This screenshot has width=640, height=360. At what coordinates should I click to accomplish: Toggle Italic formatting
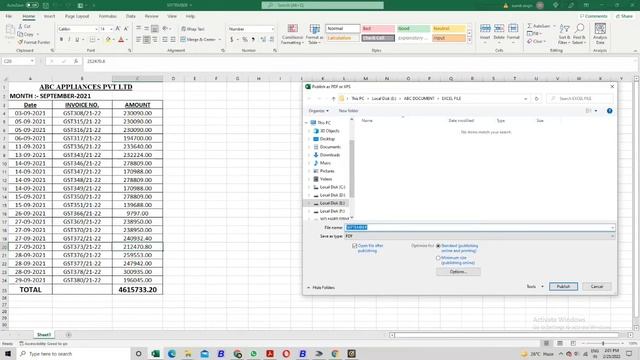pyautogui.click(x=69, y=40)
